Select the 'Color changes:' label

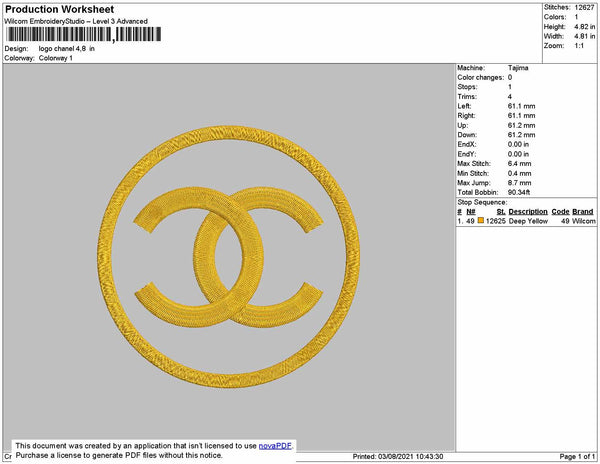click(481, 77)
